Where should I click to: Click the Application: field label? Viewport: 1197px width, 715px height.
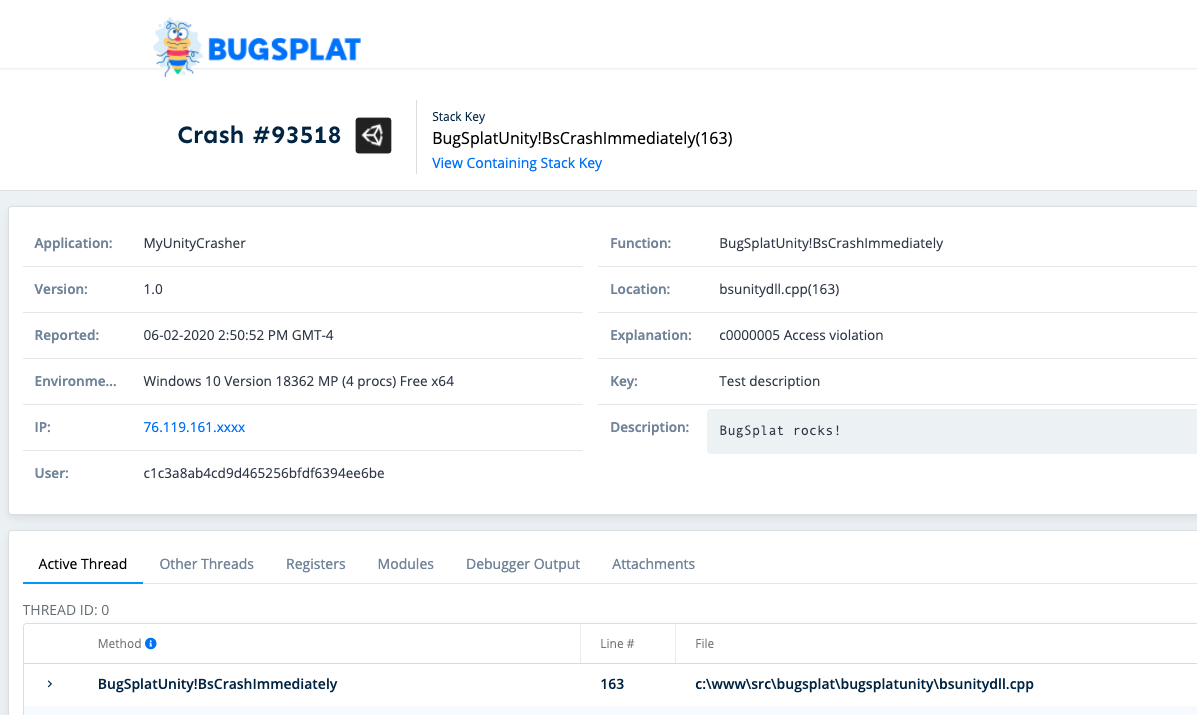pos(73,243)
